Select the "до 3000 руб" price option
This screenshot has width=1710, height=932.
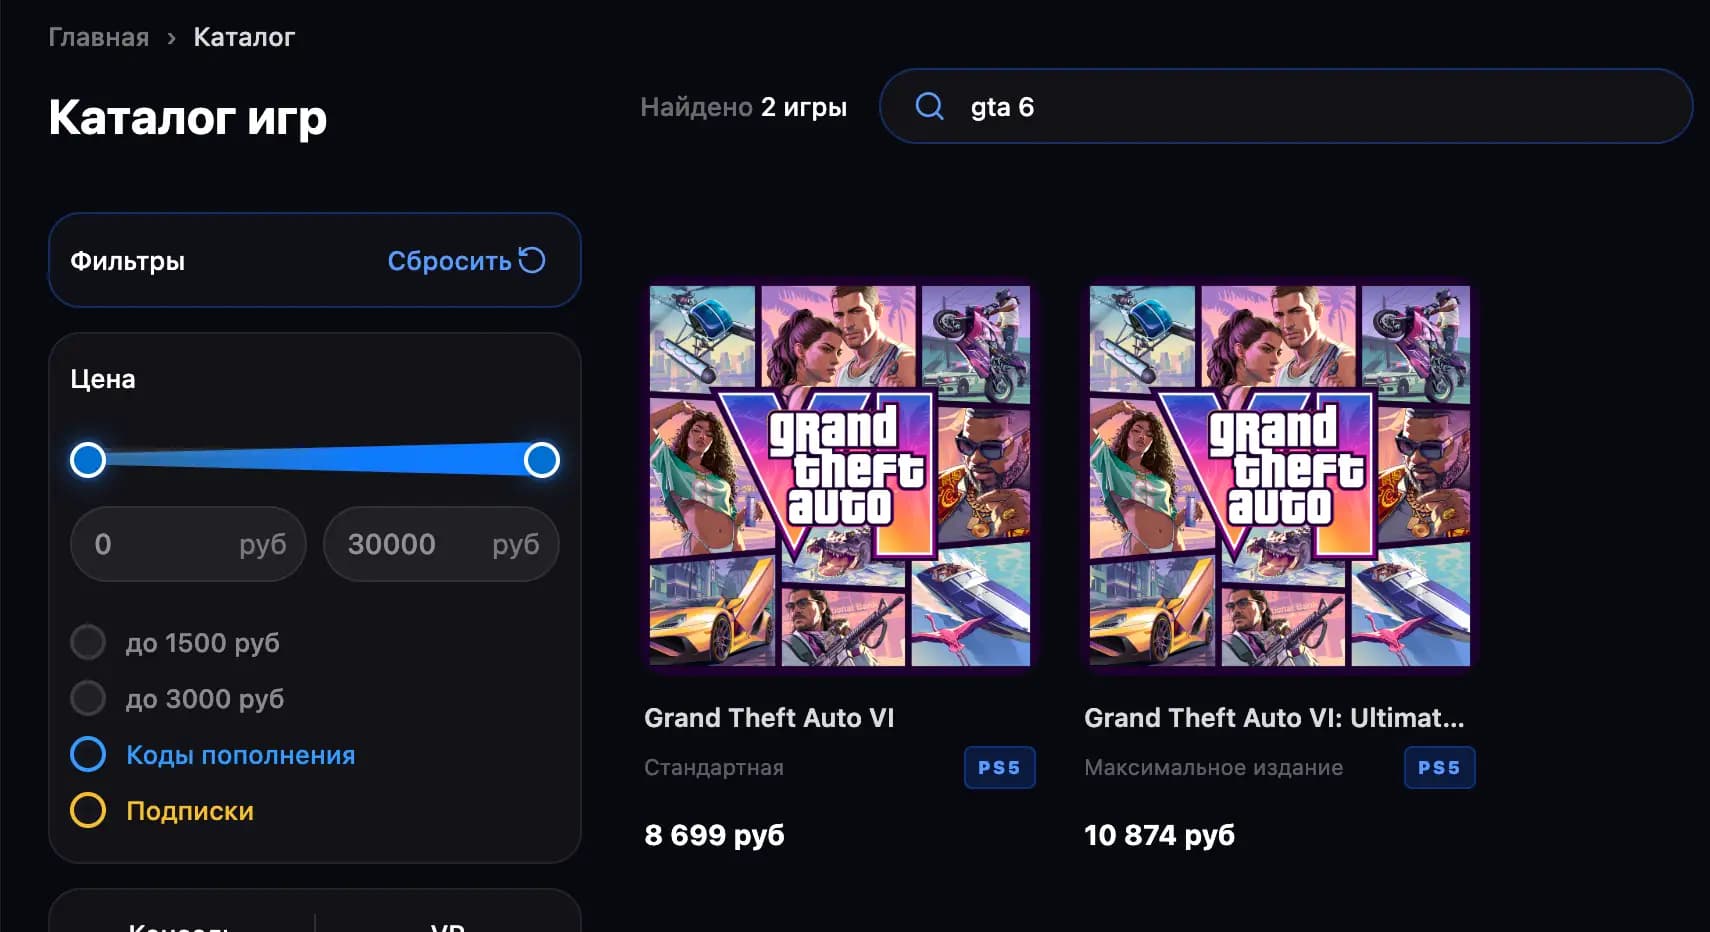coord(177,698)
